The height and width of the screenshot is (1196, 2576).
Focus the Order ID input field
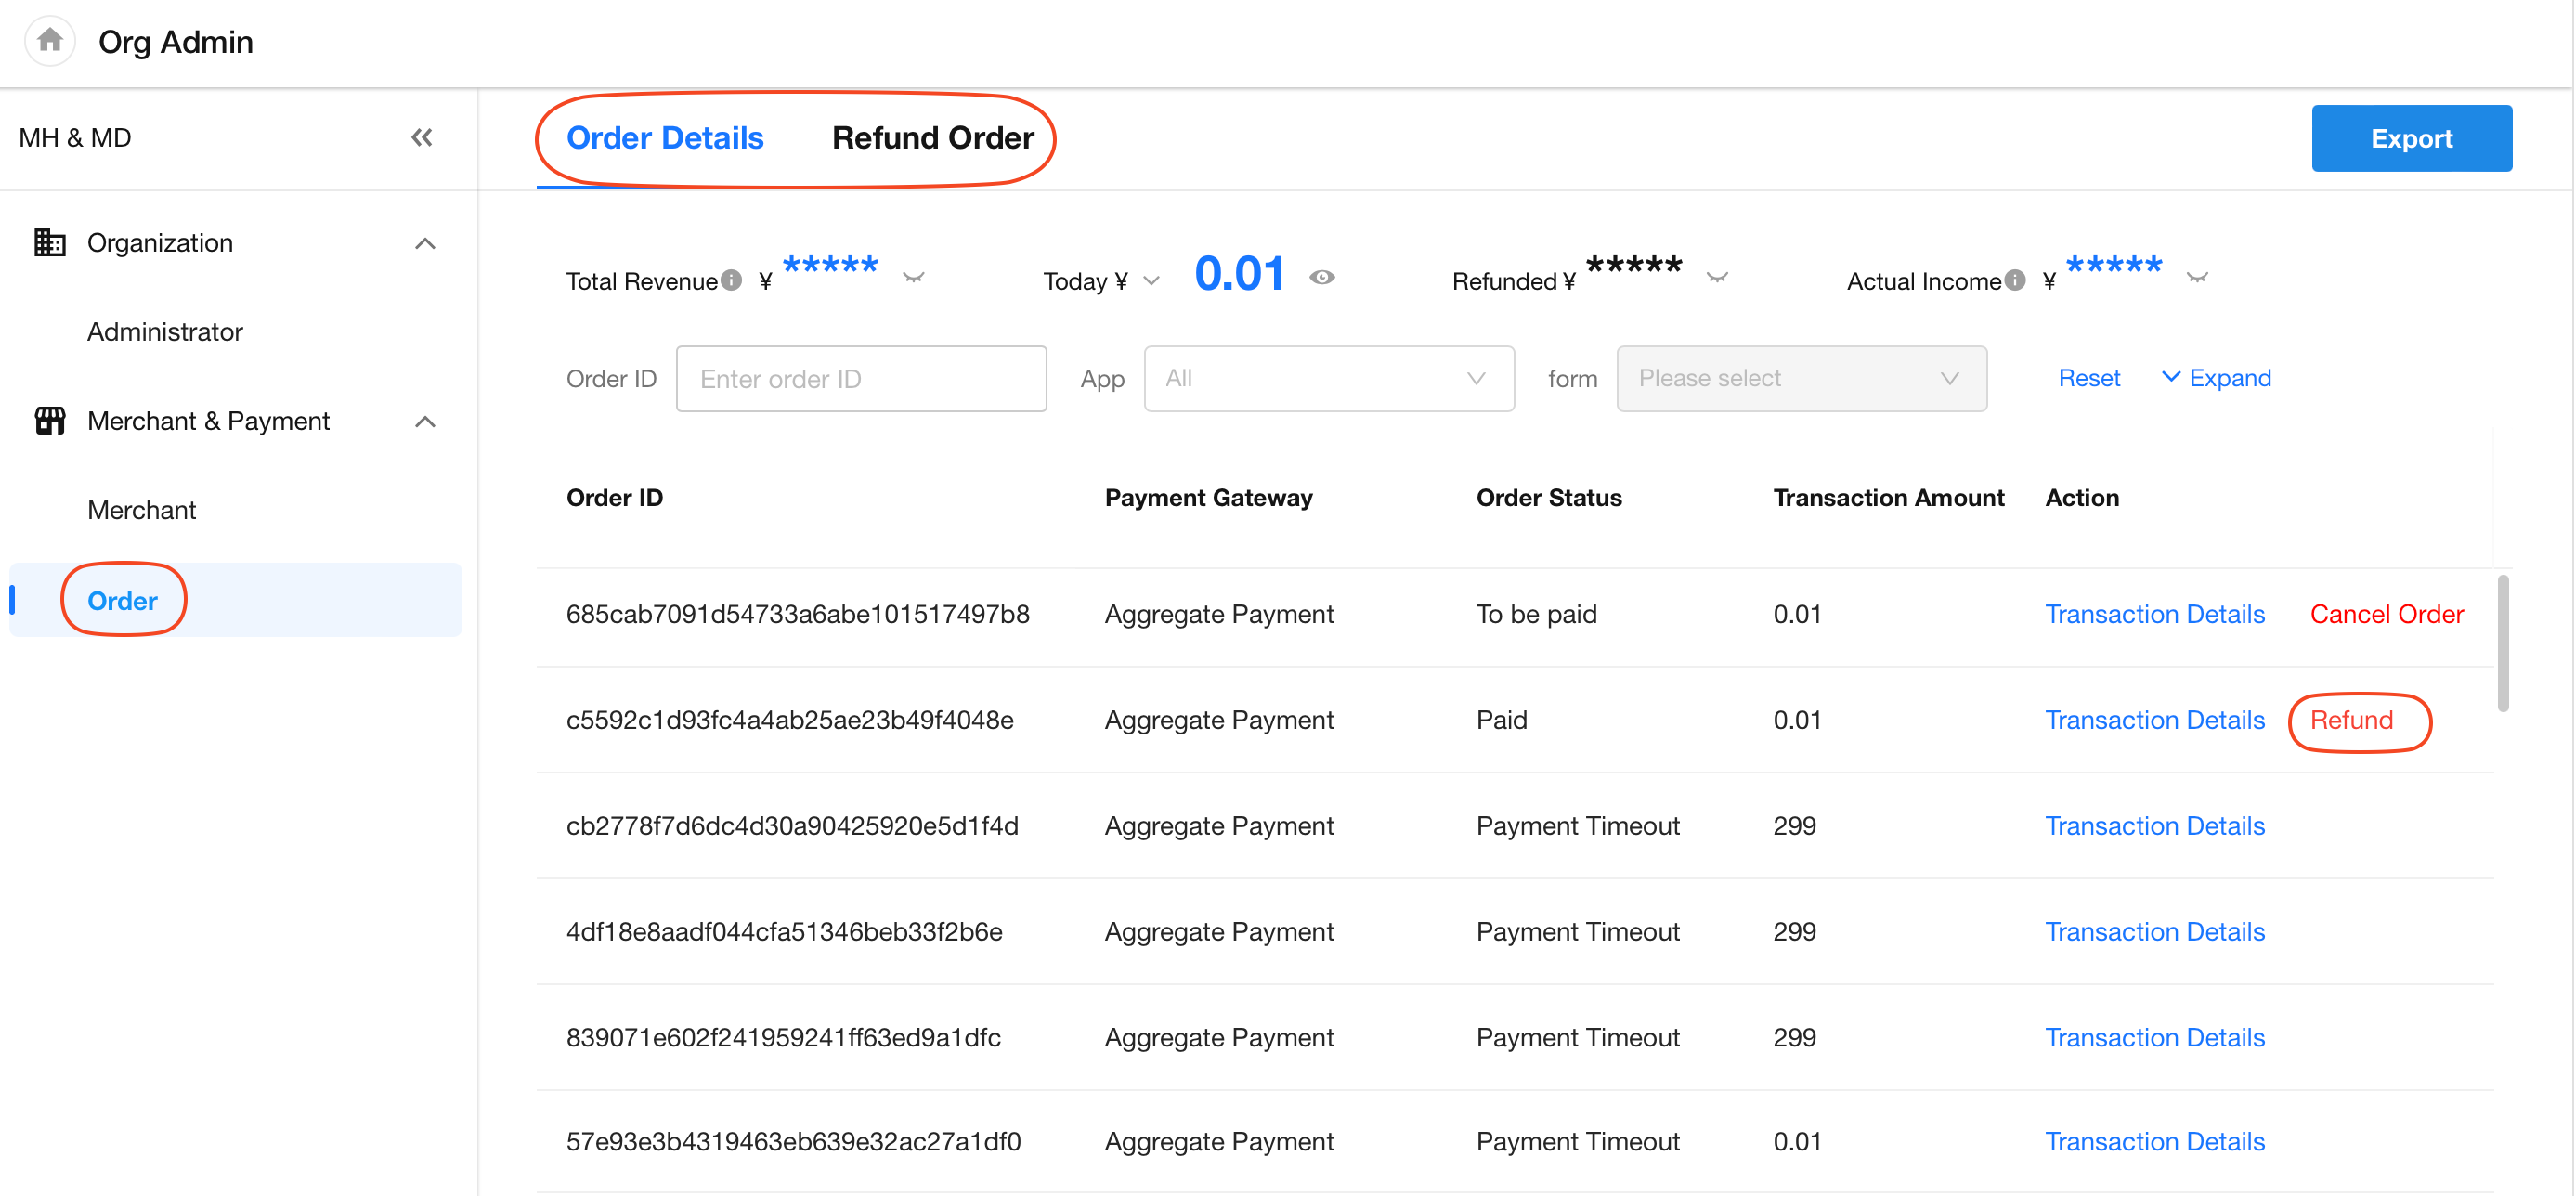click(x=862, y=379)
